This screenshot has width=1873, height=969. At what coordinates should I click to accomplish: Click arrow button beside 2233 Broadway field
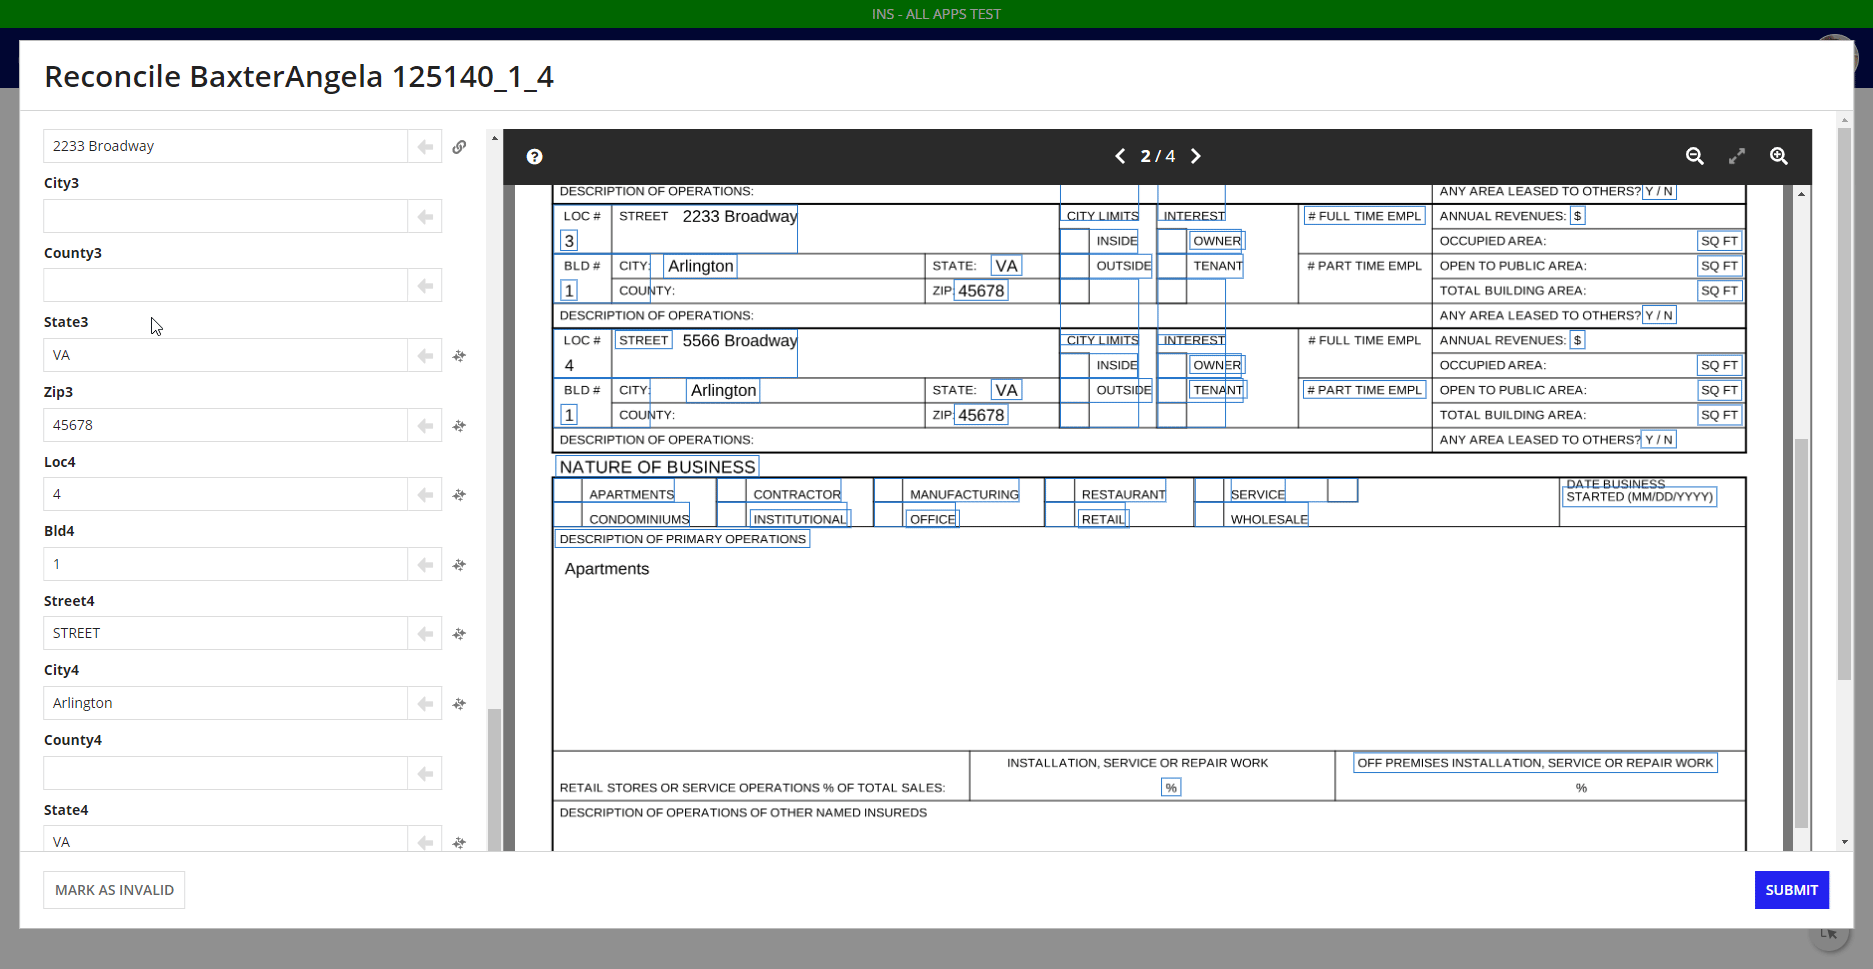click(425, 146)
